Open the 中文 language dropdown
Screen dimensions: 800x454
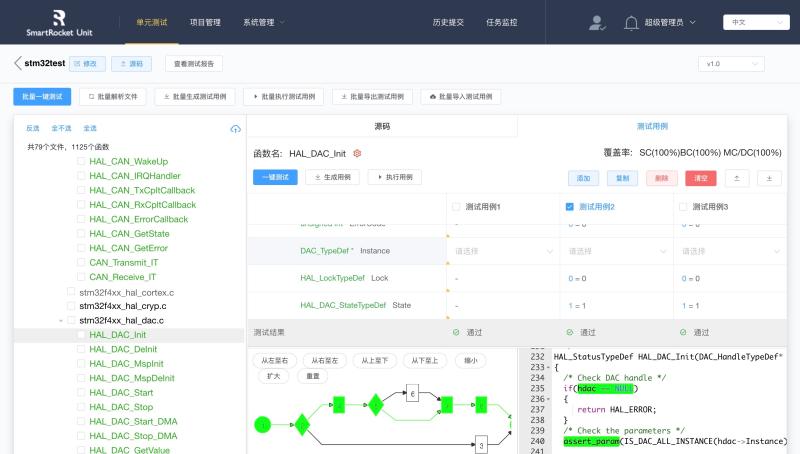[x=751, y=21]
